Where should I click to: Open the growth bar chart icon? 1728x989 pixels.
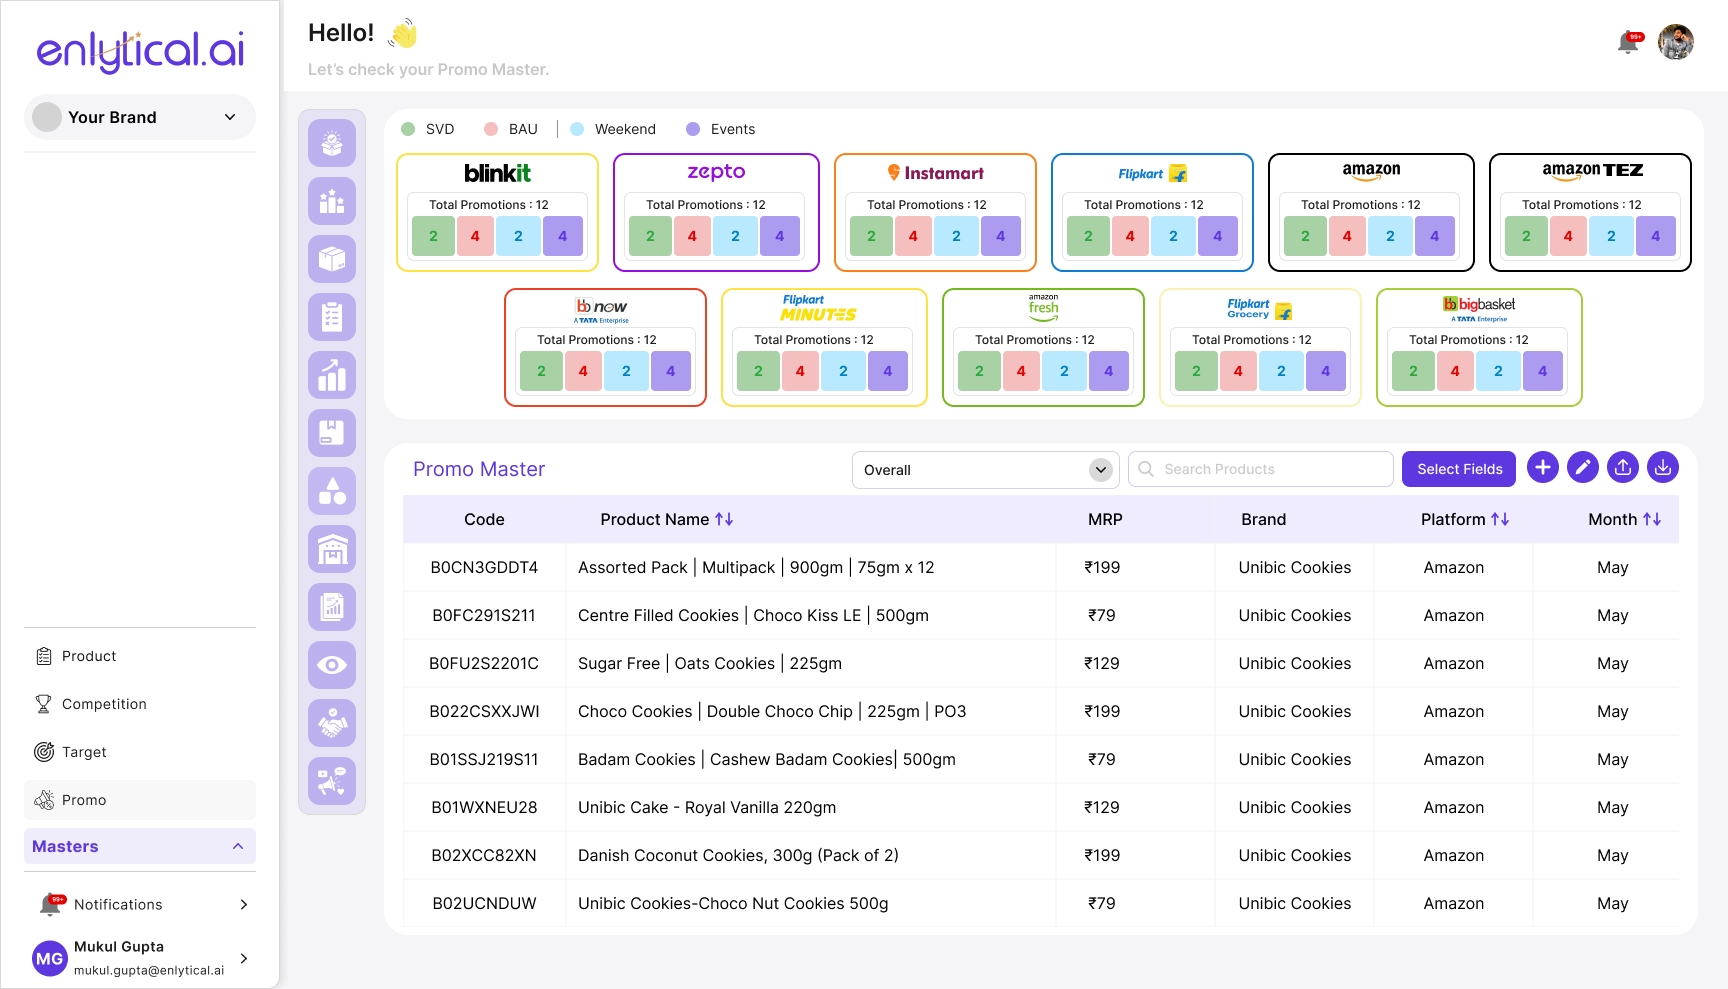(x=332, y=375)
